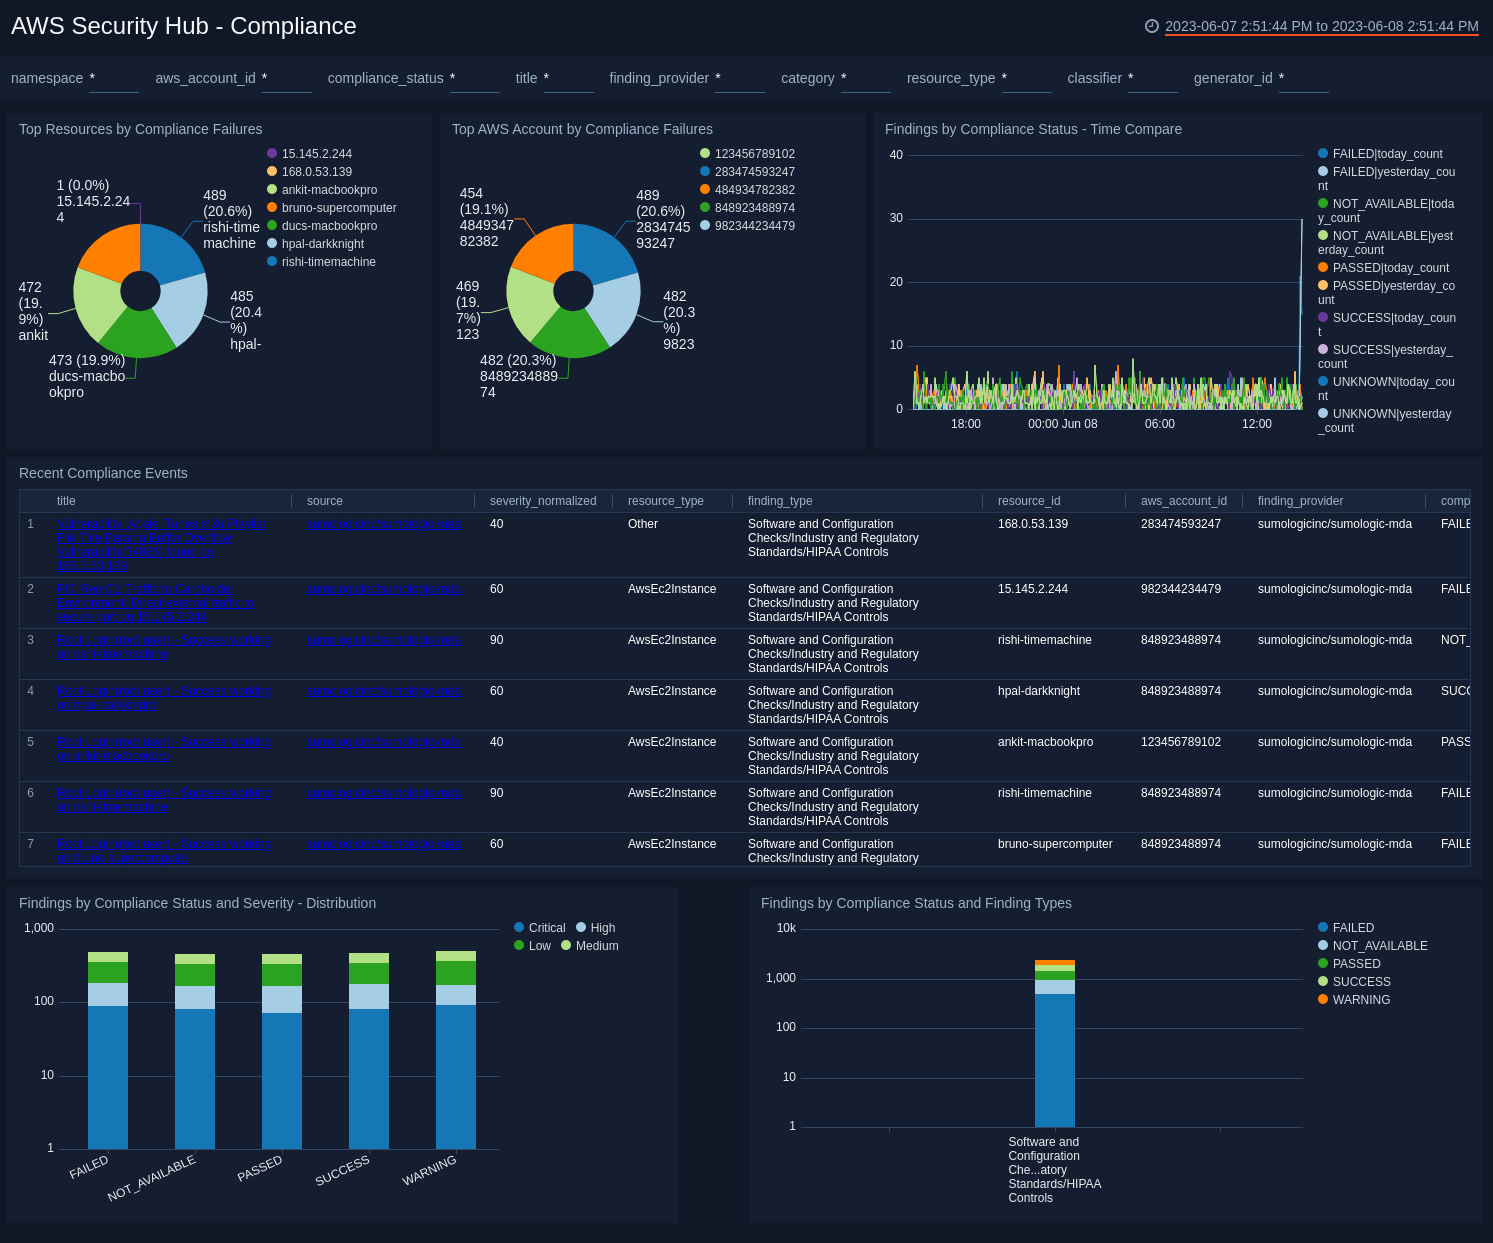
Task: Toggle the SUCCESS|today_count series legend
Action: [x=1387, y=325]
